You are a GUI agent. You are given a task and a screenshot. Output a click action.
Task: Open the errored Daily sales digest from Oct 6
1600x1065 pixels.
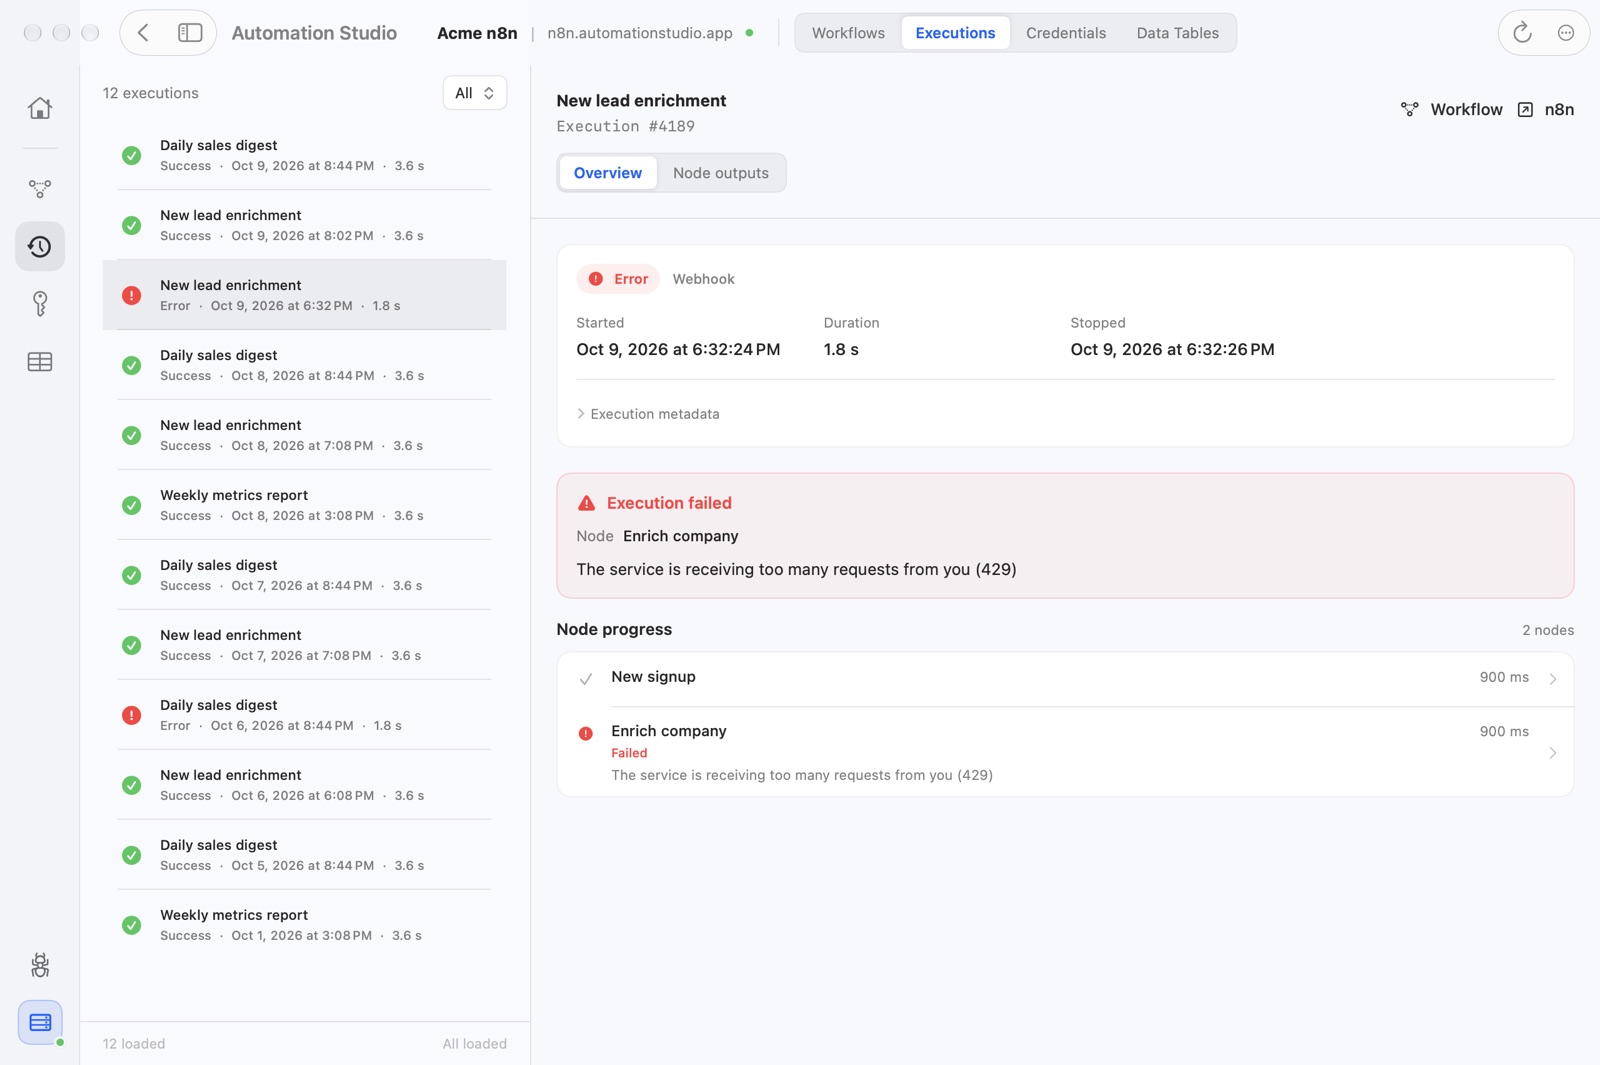(x=304, y=715)
